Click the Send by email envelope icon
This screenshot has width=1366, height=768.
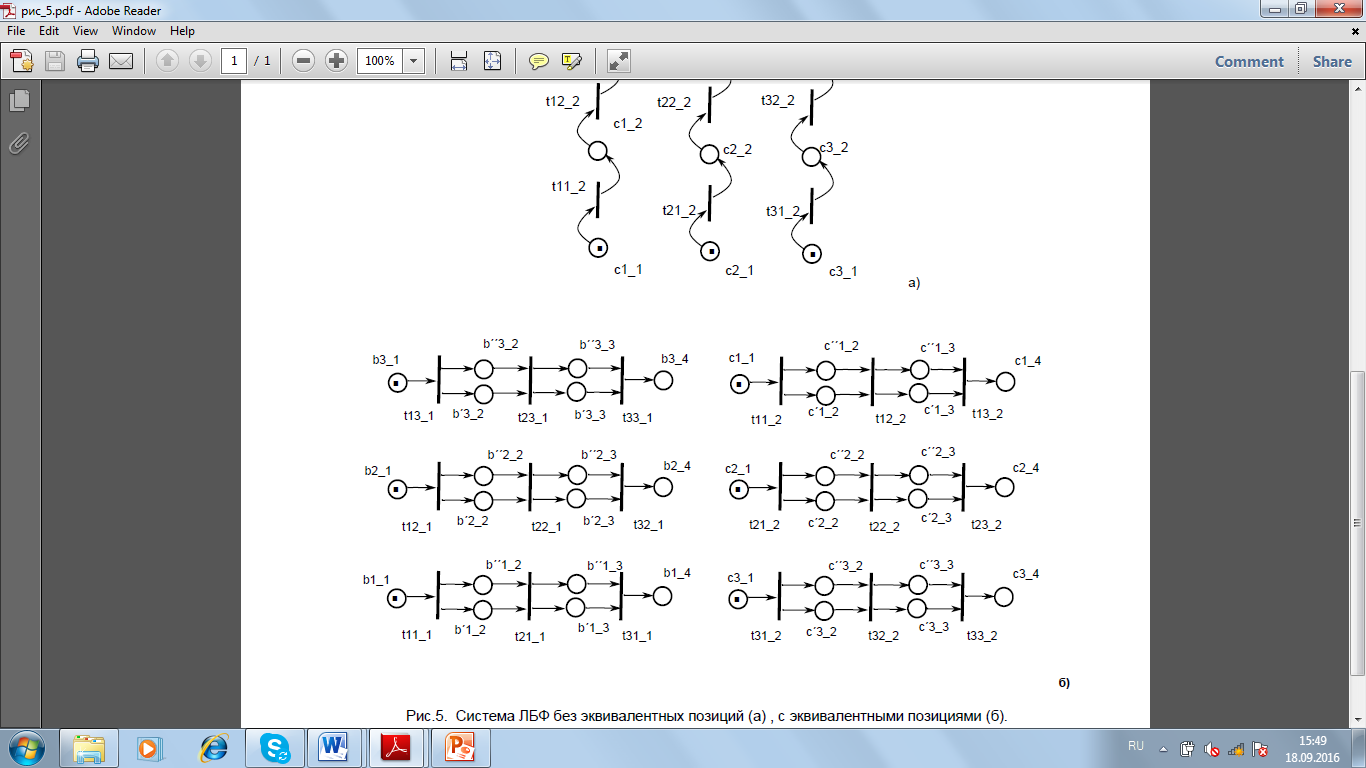[x=121, y=61]
